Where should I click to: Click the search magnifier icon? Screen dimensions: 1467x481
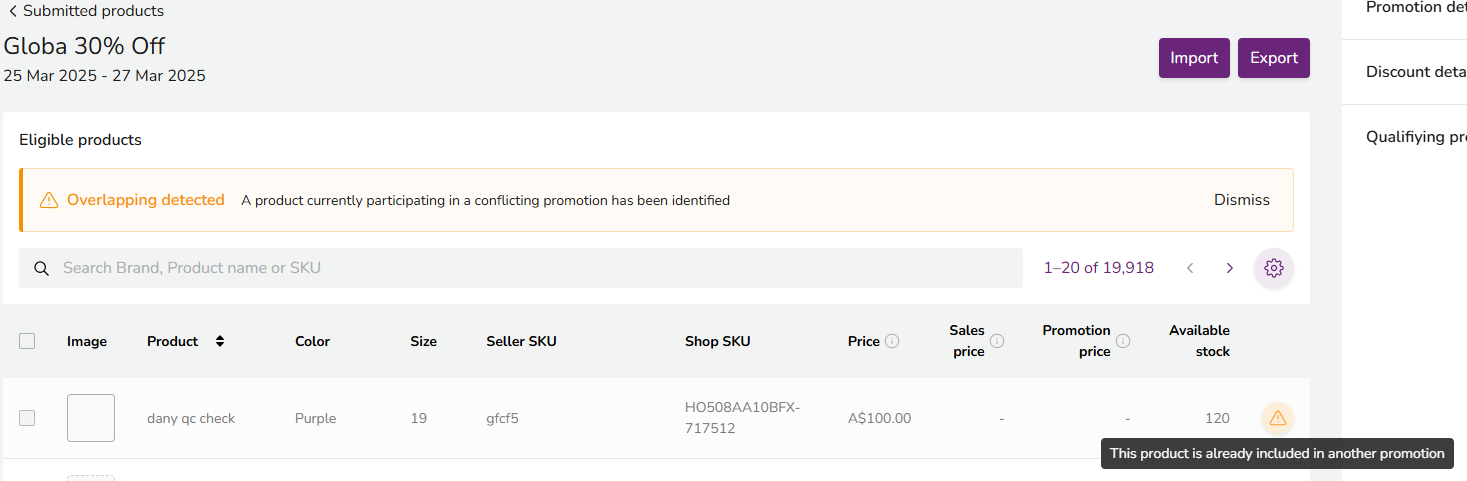click(42, 268)
